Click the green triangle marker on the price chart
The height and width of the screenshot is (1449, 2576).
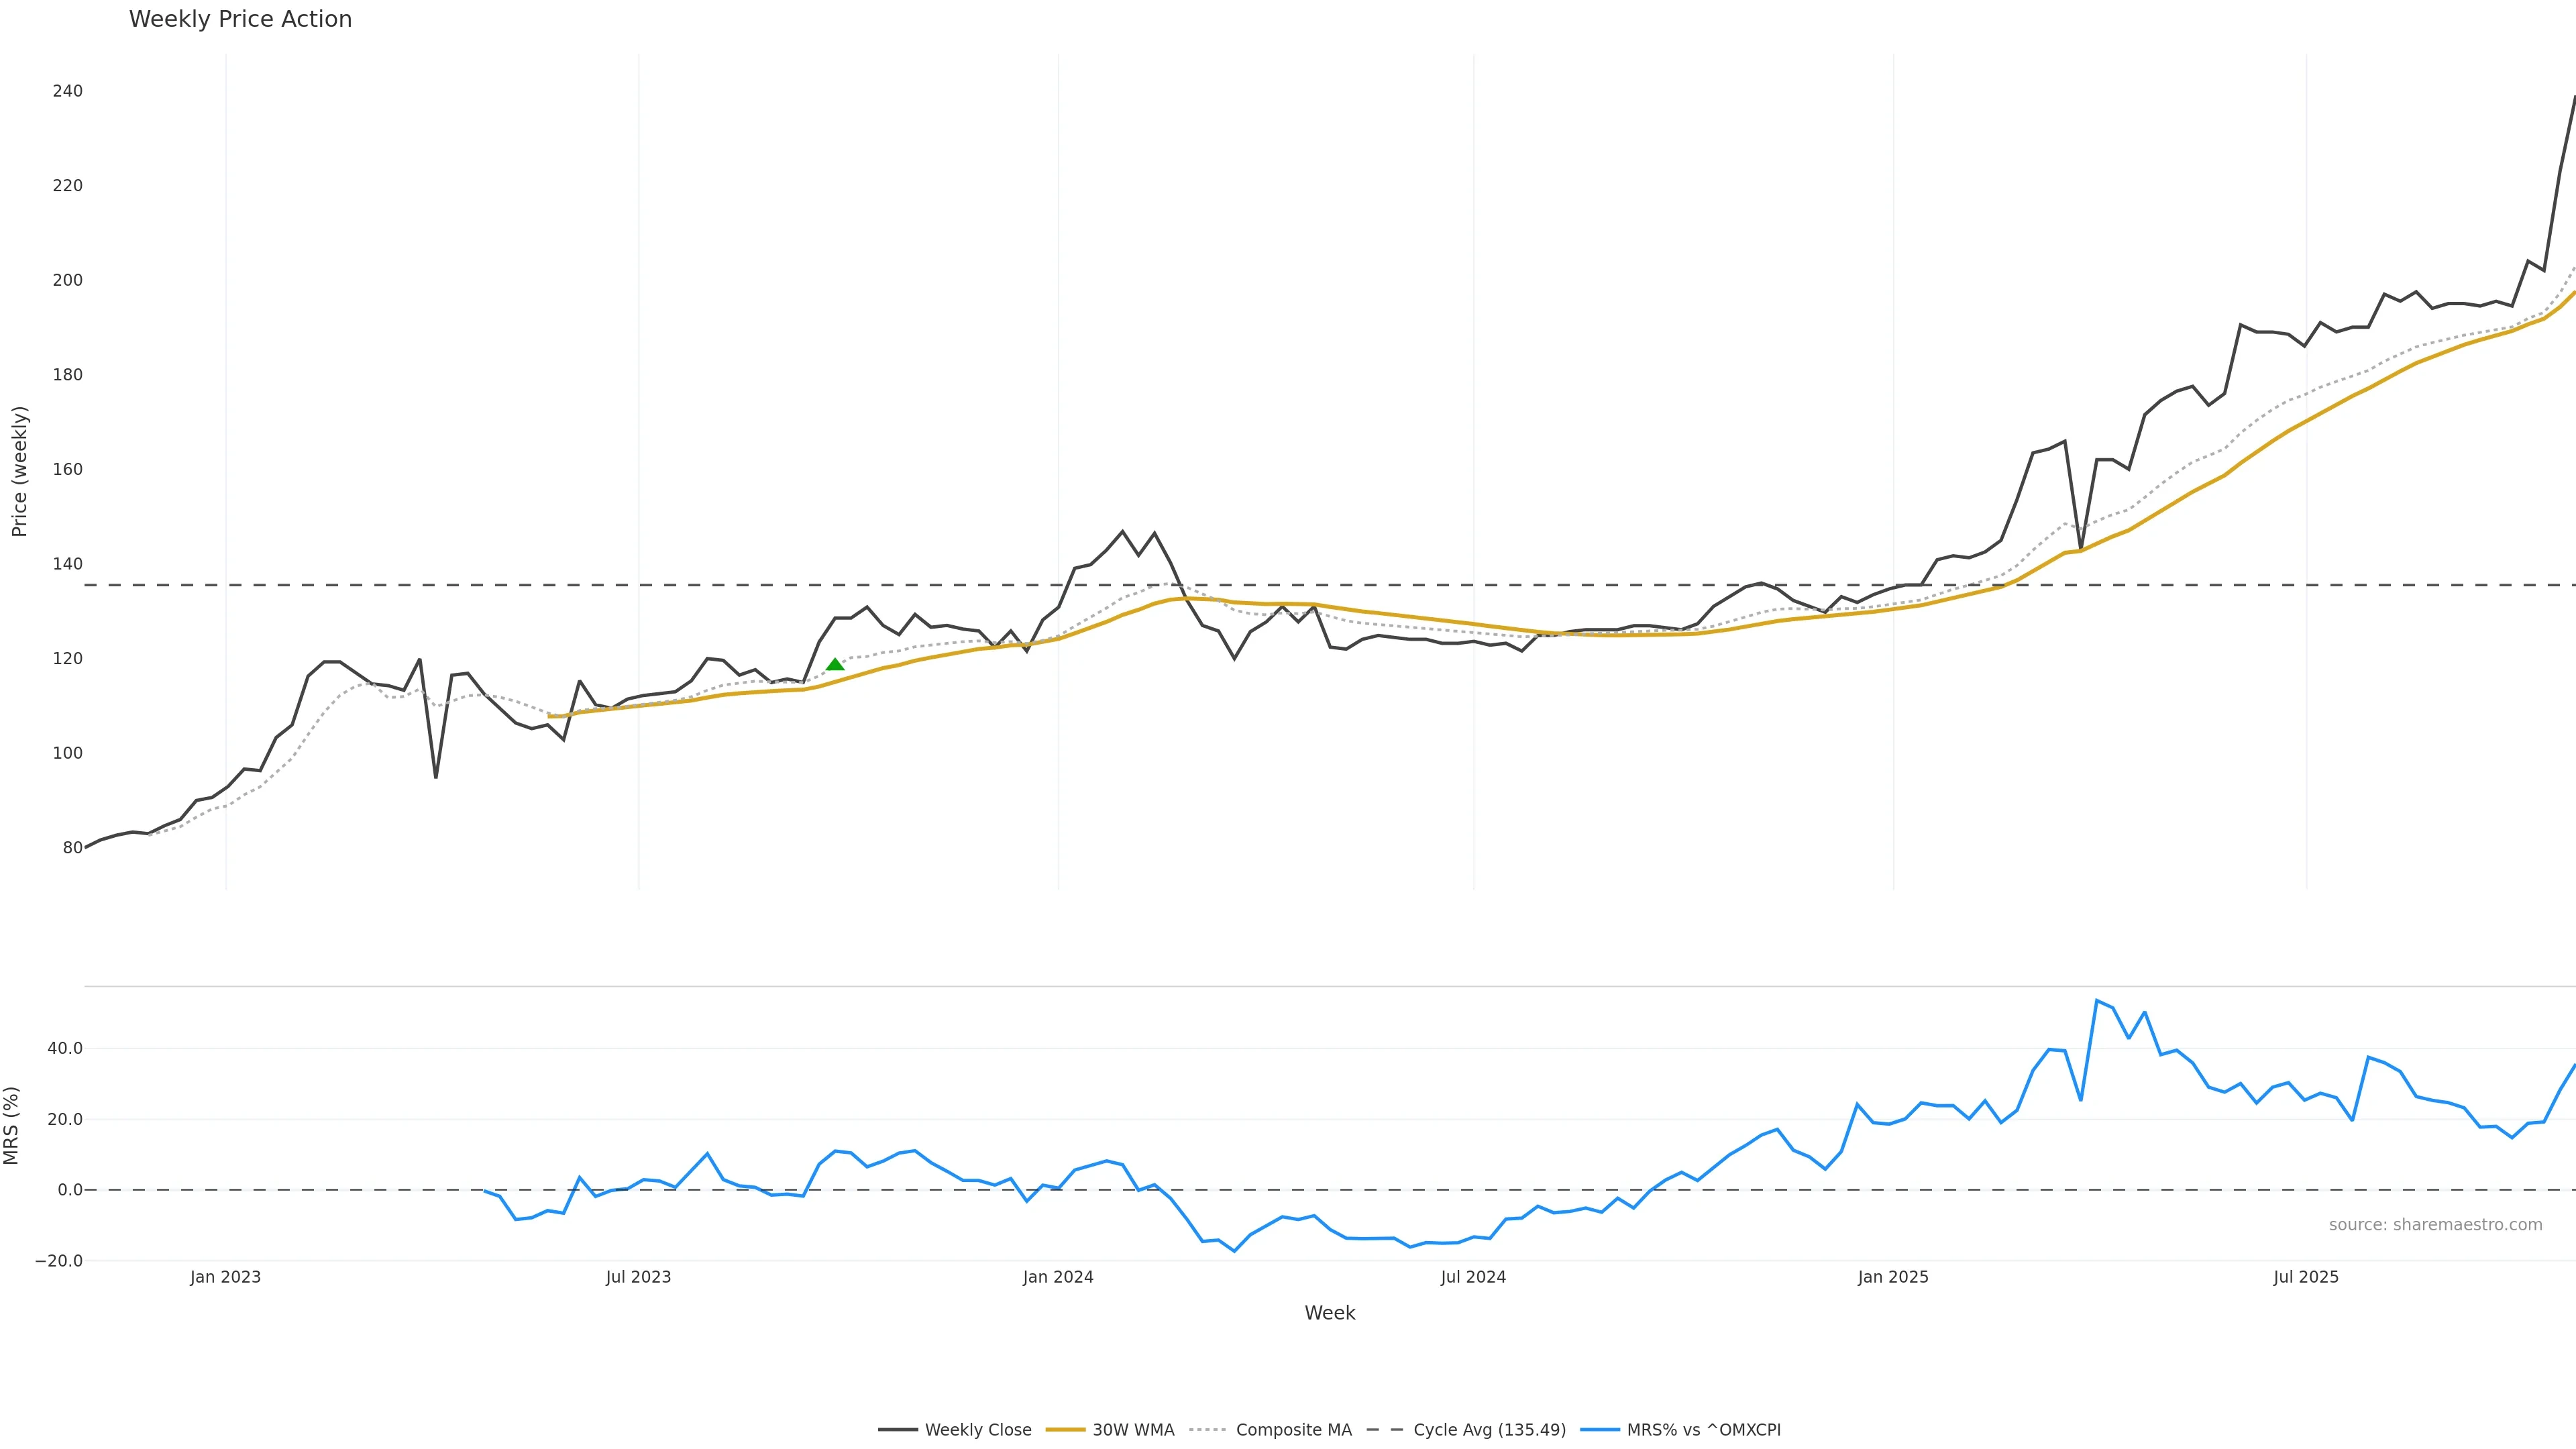[835, 665]
